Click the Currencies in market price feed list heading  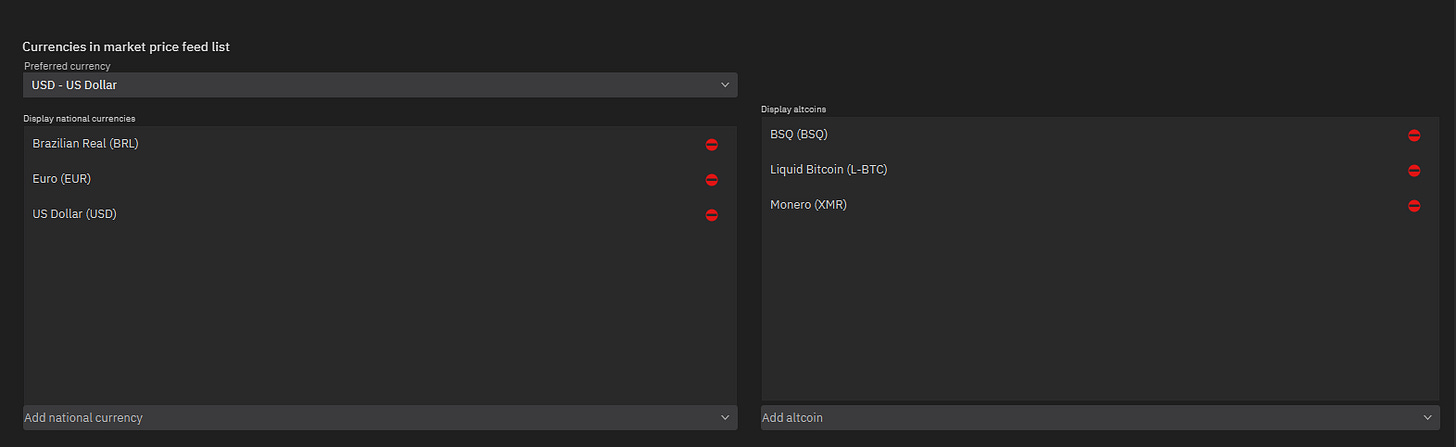click(x=126, y=46)
